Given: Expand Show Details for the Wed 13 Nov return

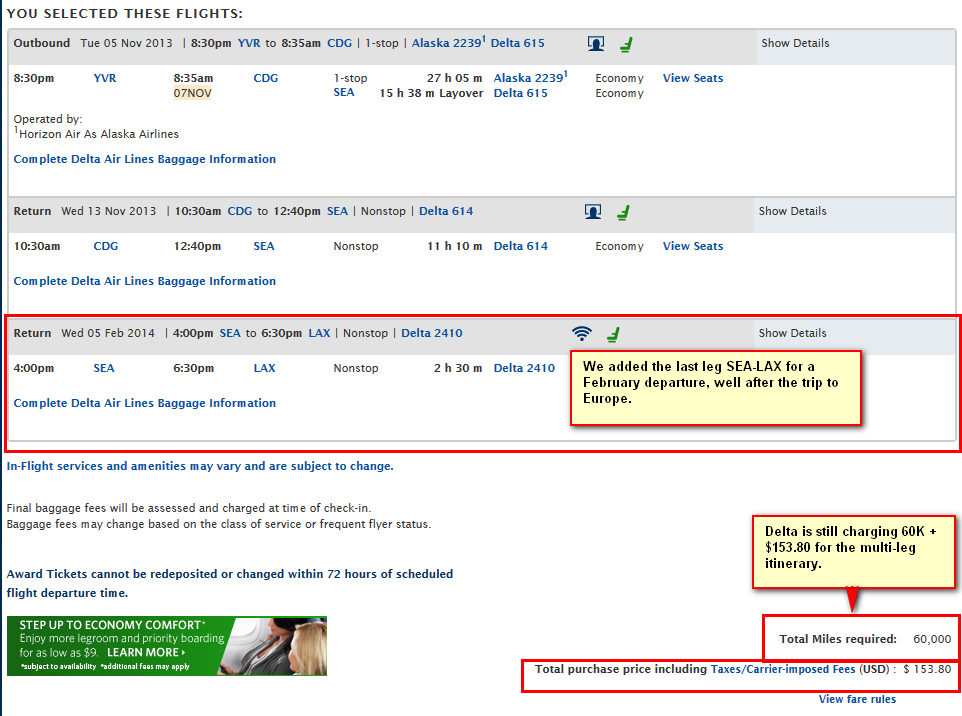Looking at the screenshot, I should click(793, 211).
